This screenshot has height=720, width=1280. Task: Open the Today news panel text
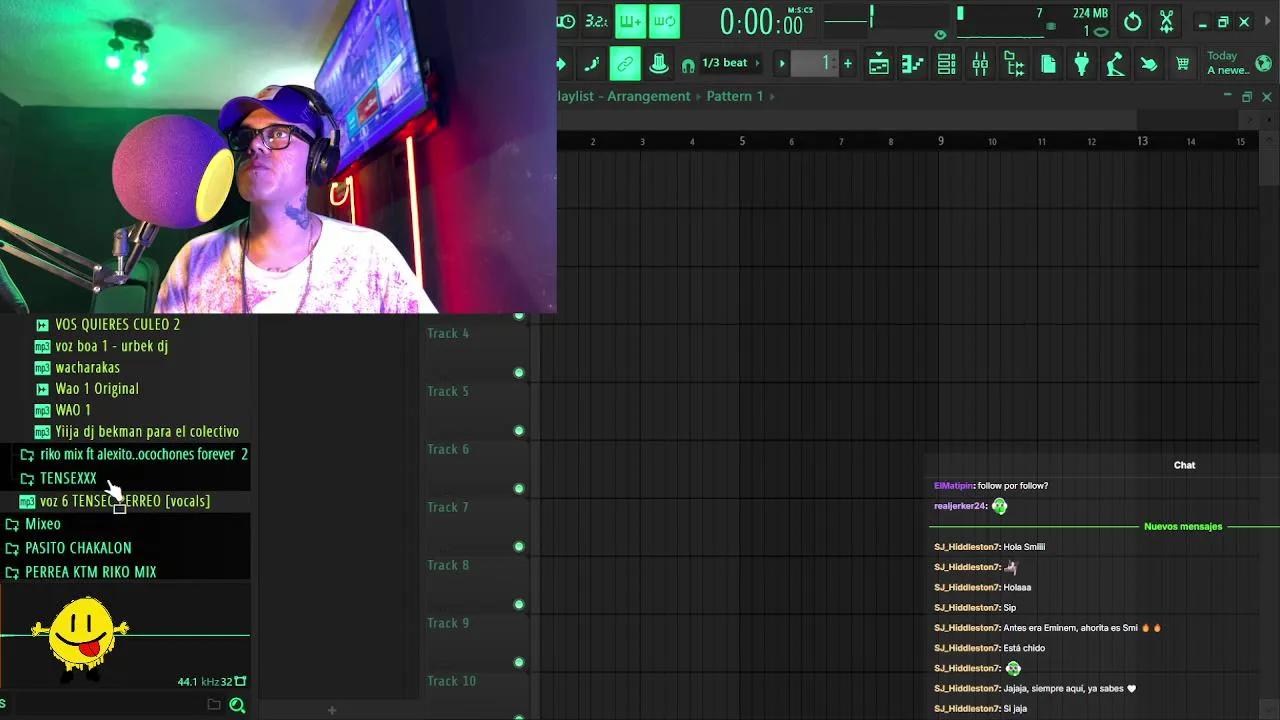click(x=1228, y=63)
